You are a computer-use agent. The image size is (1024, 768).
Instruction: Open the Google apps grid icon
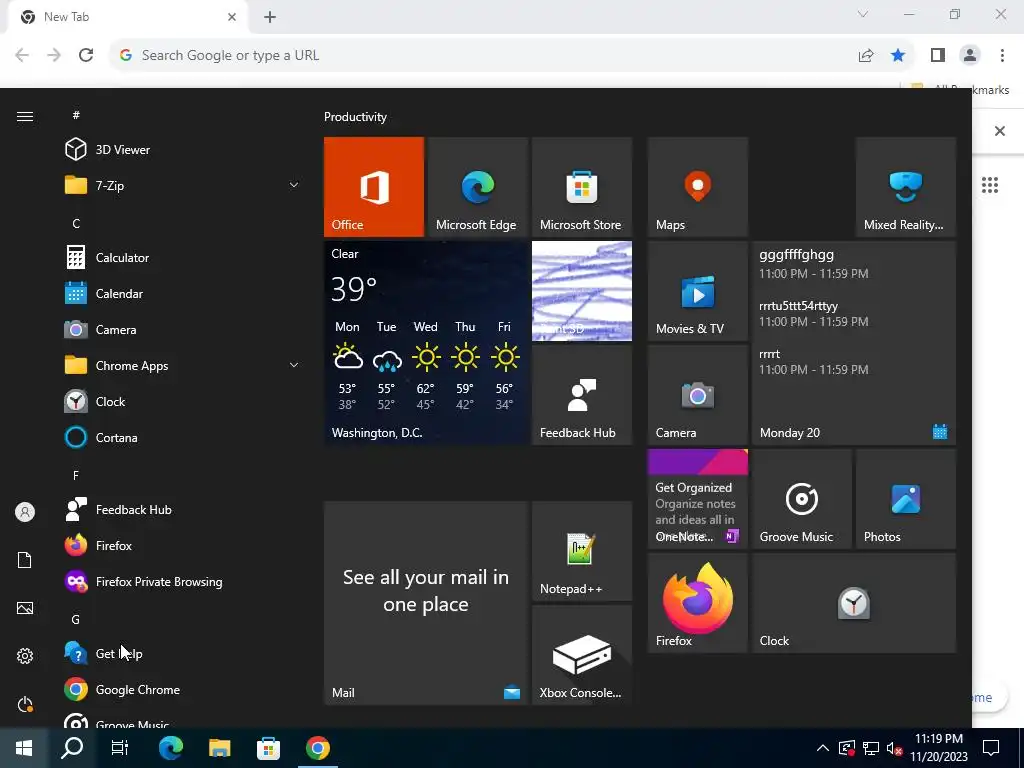point(990,185)
